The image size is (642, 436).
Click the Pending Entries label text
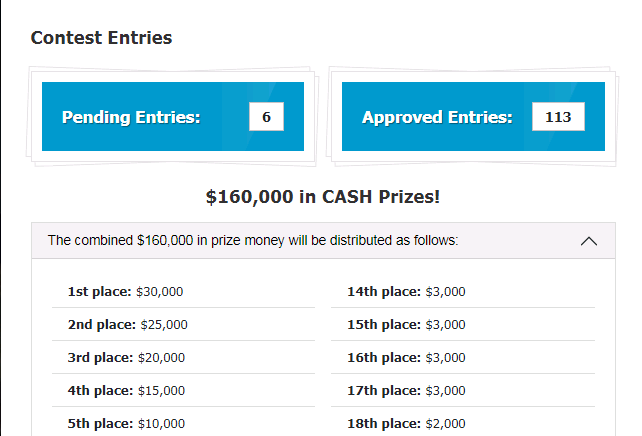131,117
